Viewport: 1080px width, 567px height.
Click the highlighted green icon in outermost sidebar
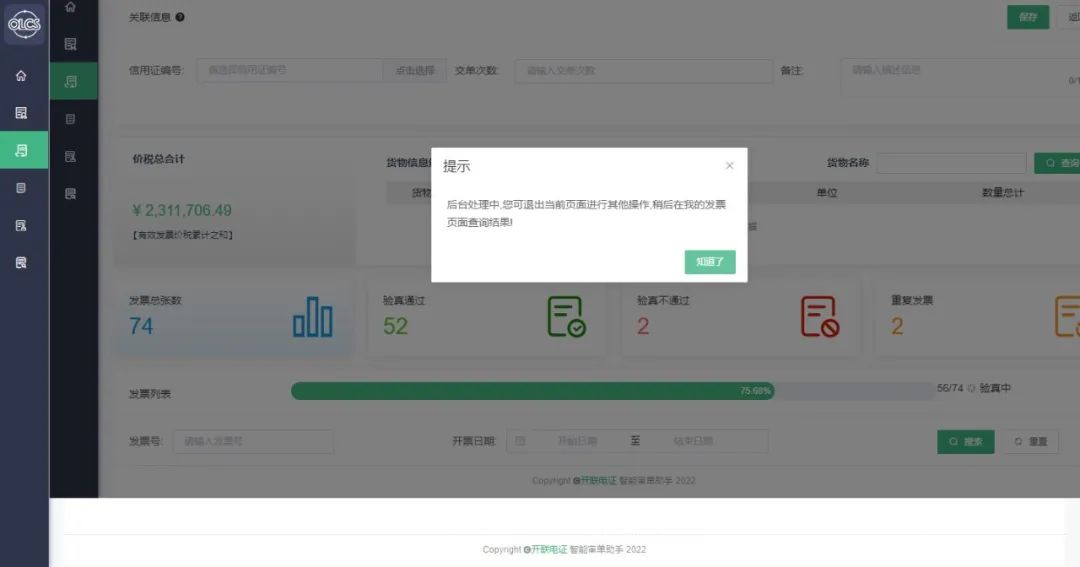click(22, 150)
